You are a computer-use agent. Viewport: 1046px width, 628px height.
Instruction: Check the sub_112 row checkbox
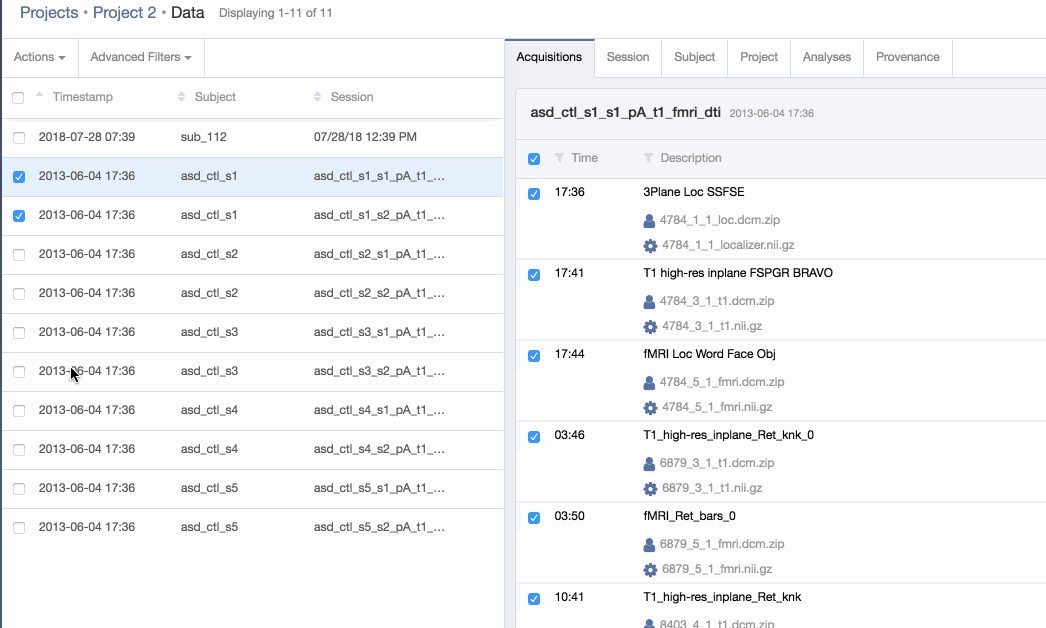click(19, 137)
